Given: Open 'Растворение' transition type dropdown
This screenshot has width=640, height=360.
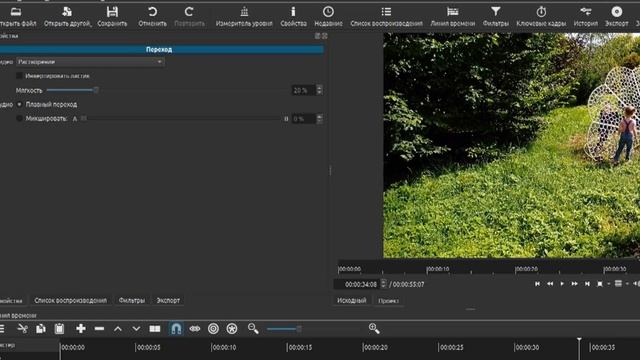Looking at the screenshot, I should pos(90,62).
